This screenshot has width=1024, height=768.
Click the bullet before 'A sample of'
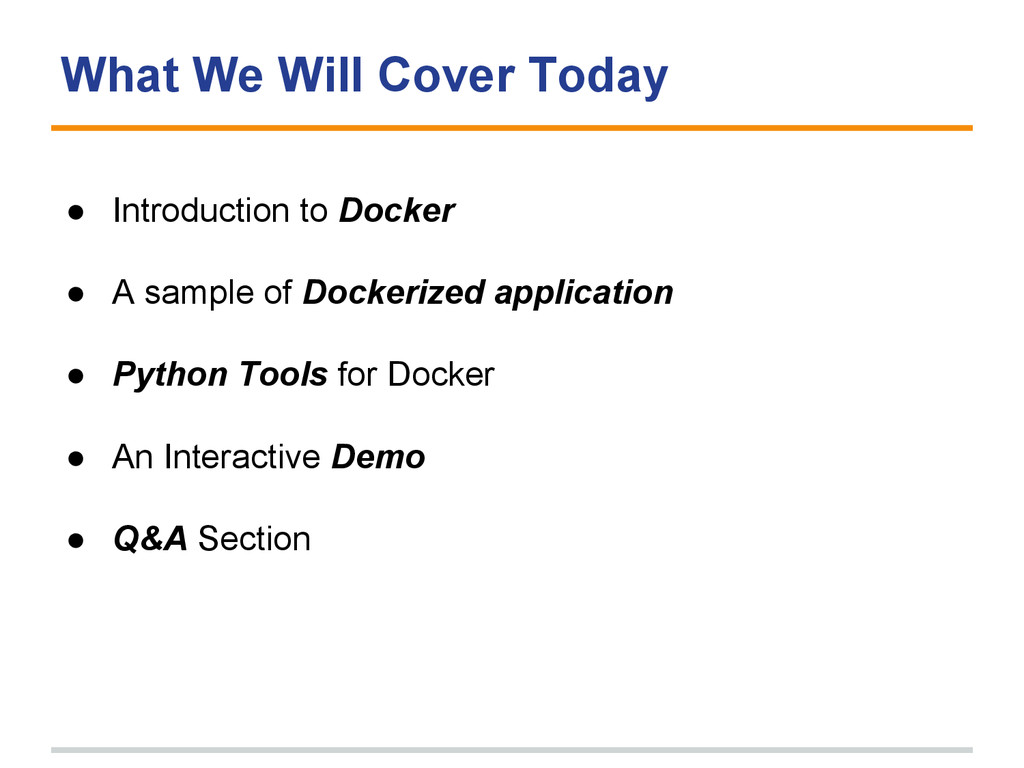76,295
